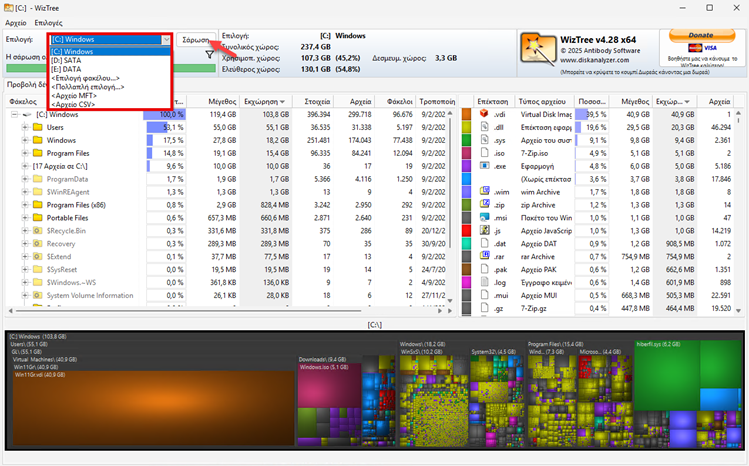Click the $Recycle.Bin folder icon
The height and width of the screenshot is (466, 749).
coord(39,230)
